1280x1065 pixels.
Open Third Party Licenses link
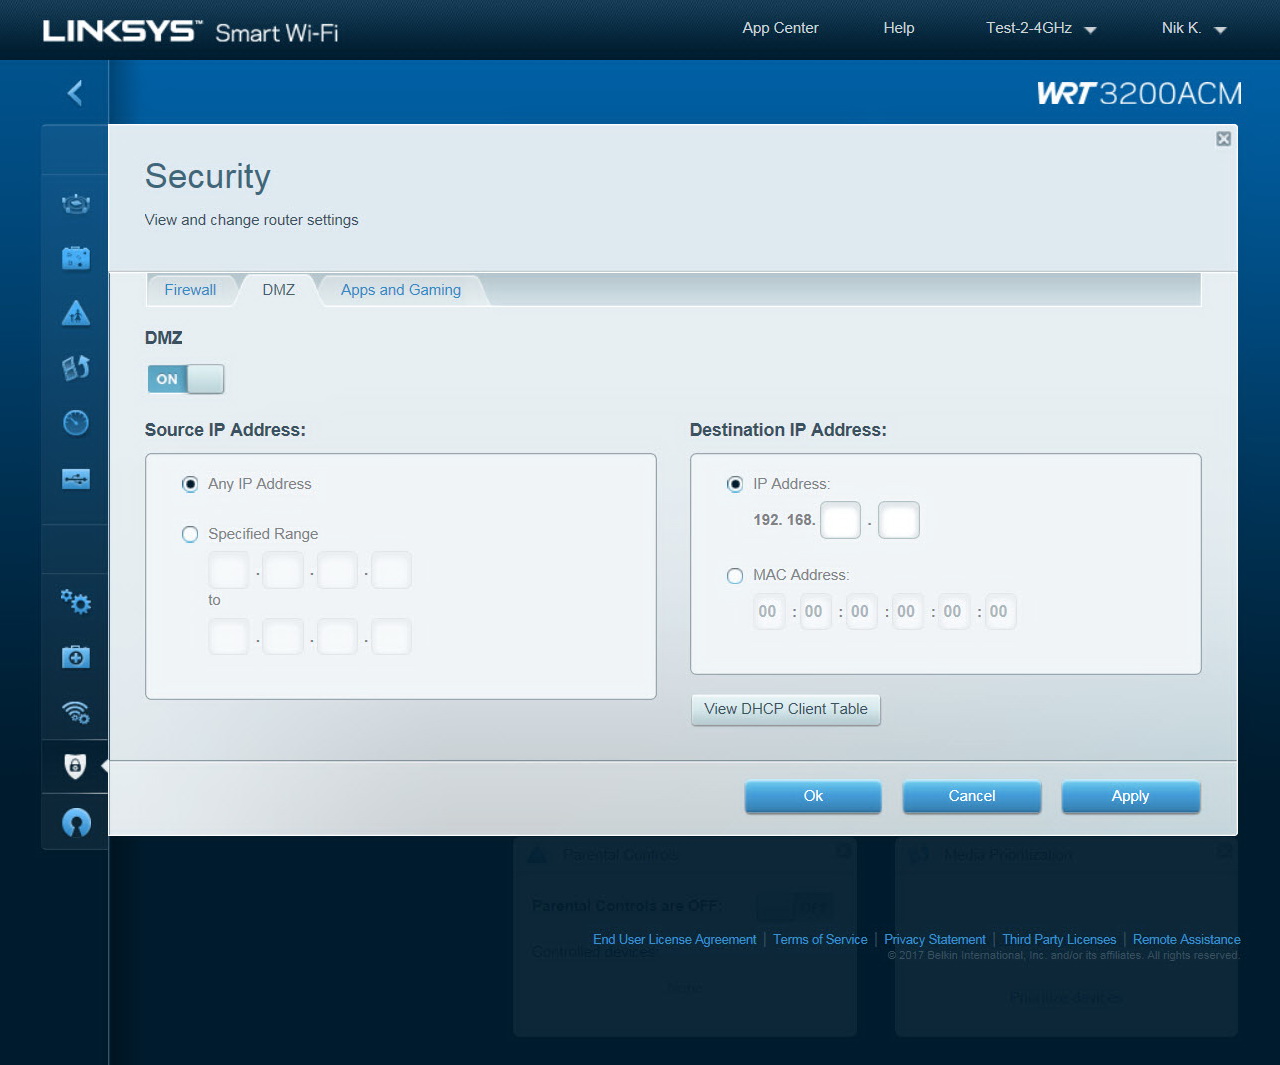(1059, 939)
